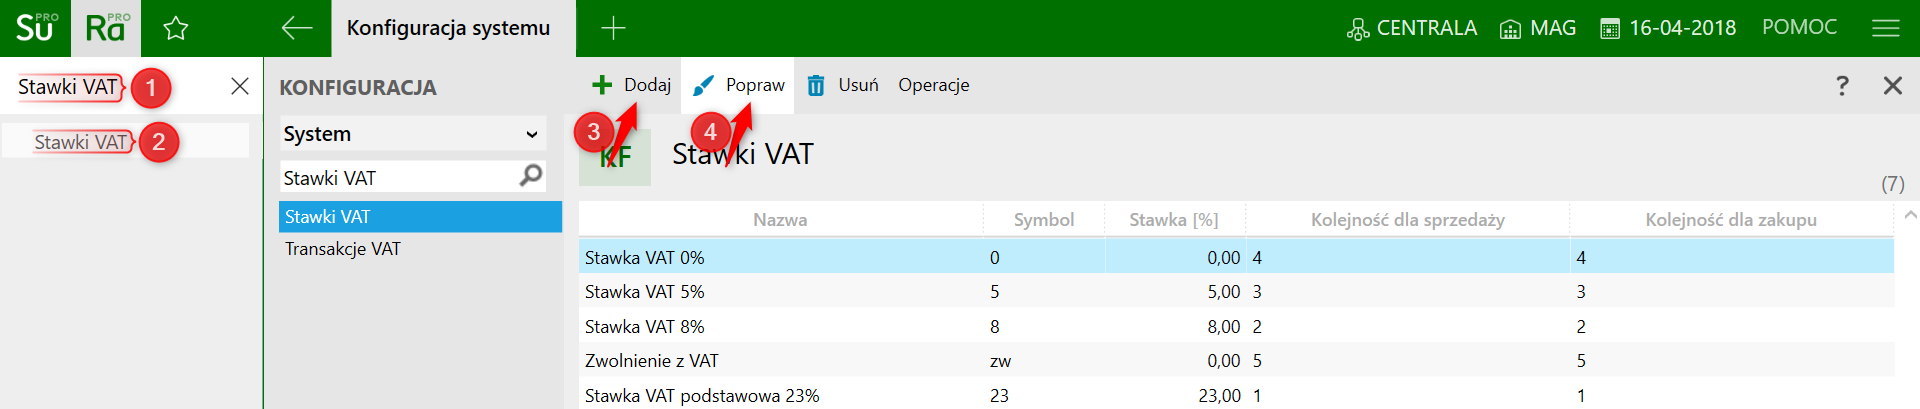
Task: Click Usuń to delete VAT rate
Action: tap(843, 85)
